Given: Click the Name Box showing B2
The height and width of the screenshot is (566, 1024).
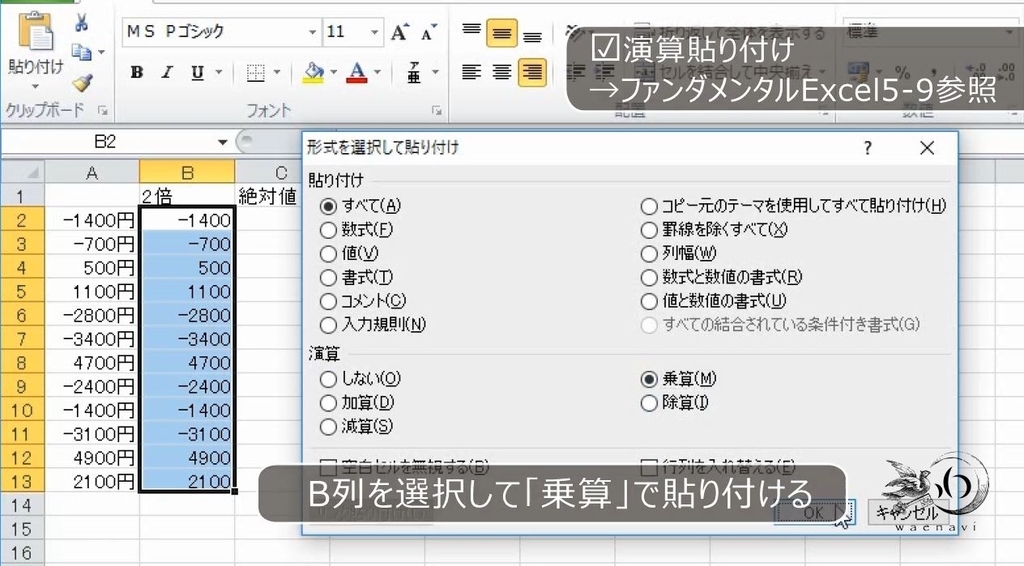Looking at the screenshot, I should click(x=106, y=142).
